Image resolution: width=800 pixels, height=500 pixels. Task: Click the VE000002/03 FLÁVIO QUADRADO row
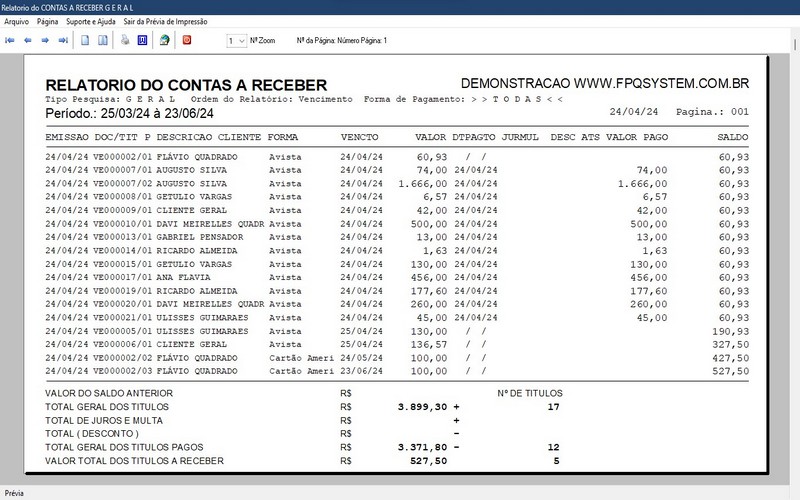397,371
